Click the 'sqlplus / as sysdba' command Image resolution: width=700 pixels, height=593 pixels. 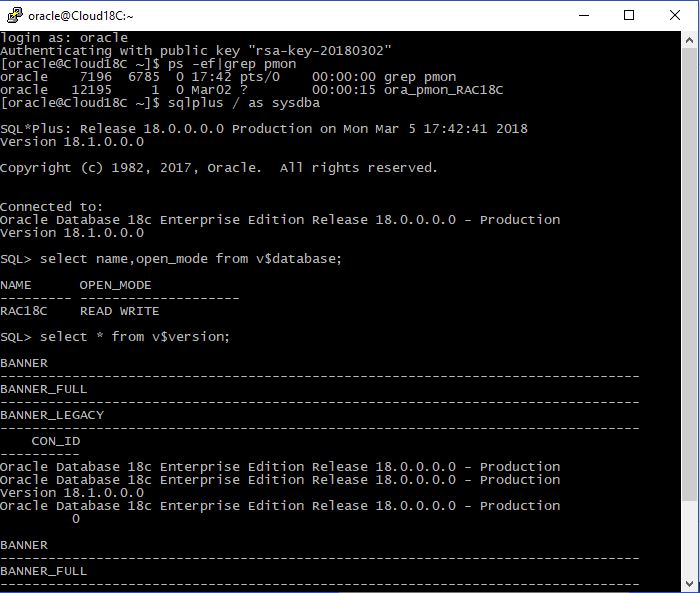click(x=244, y=103)
